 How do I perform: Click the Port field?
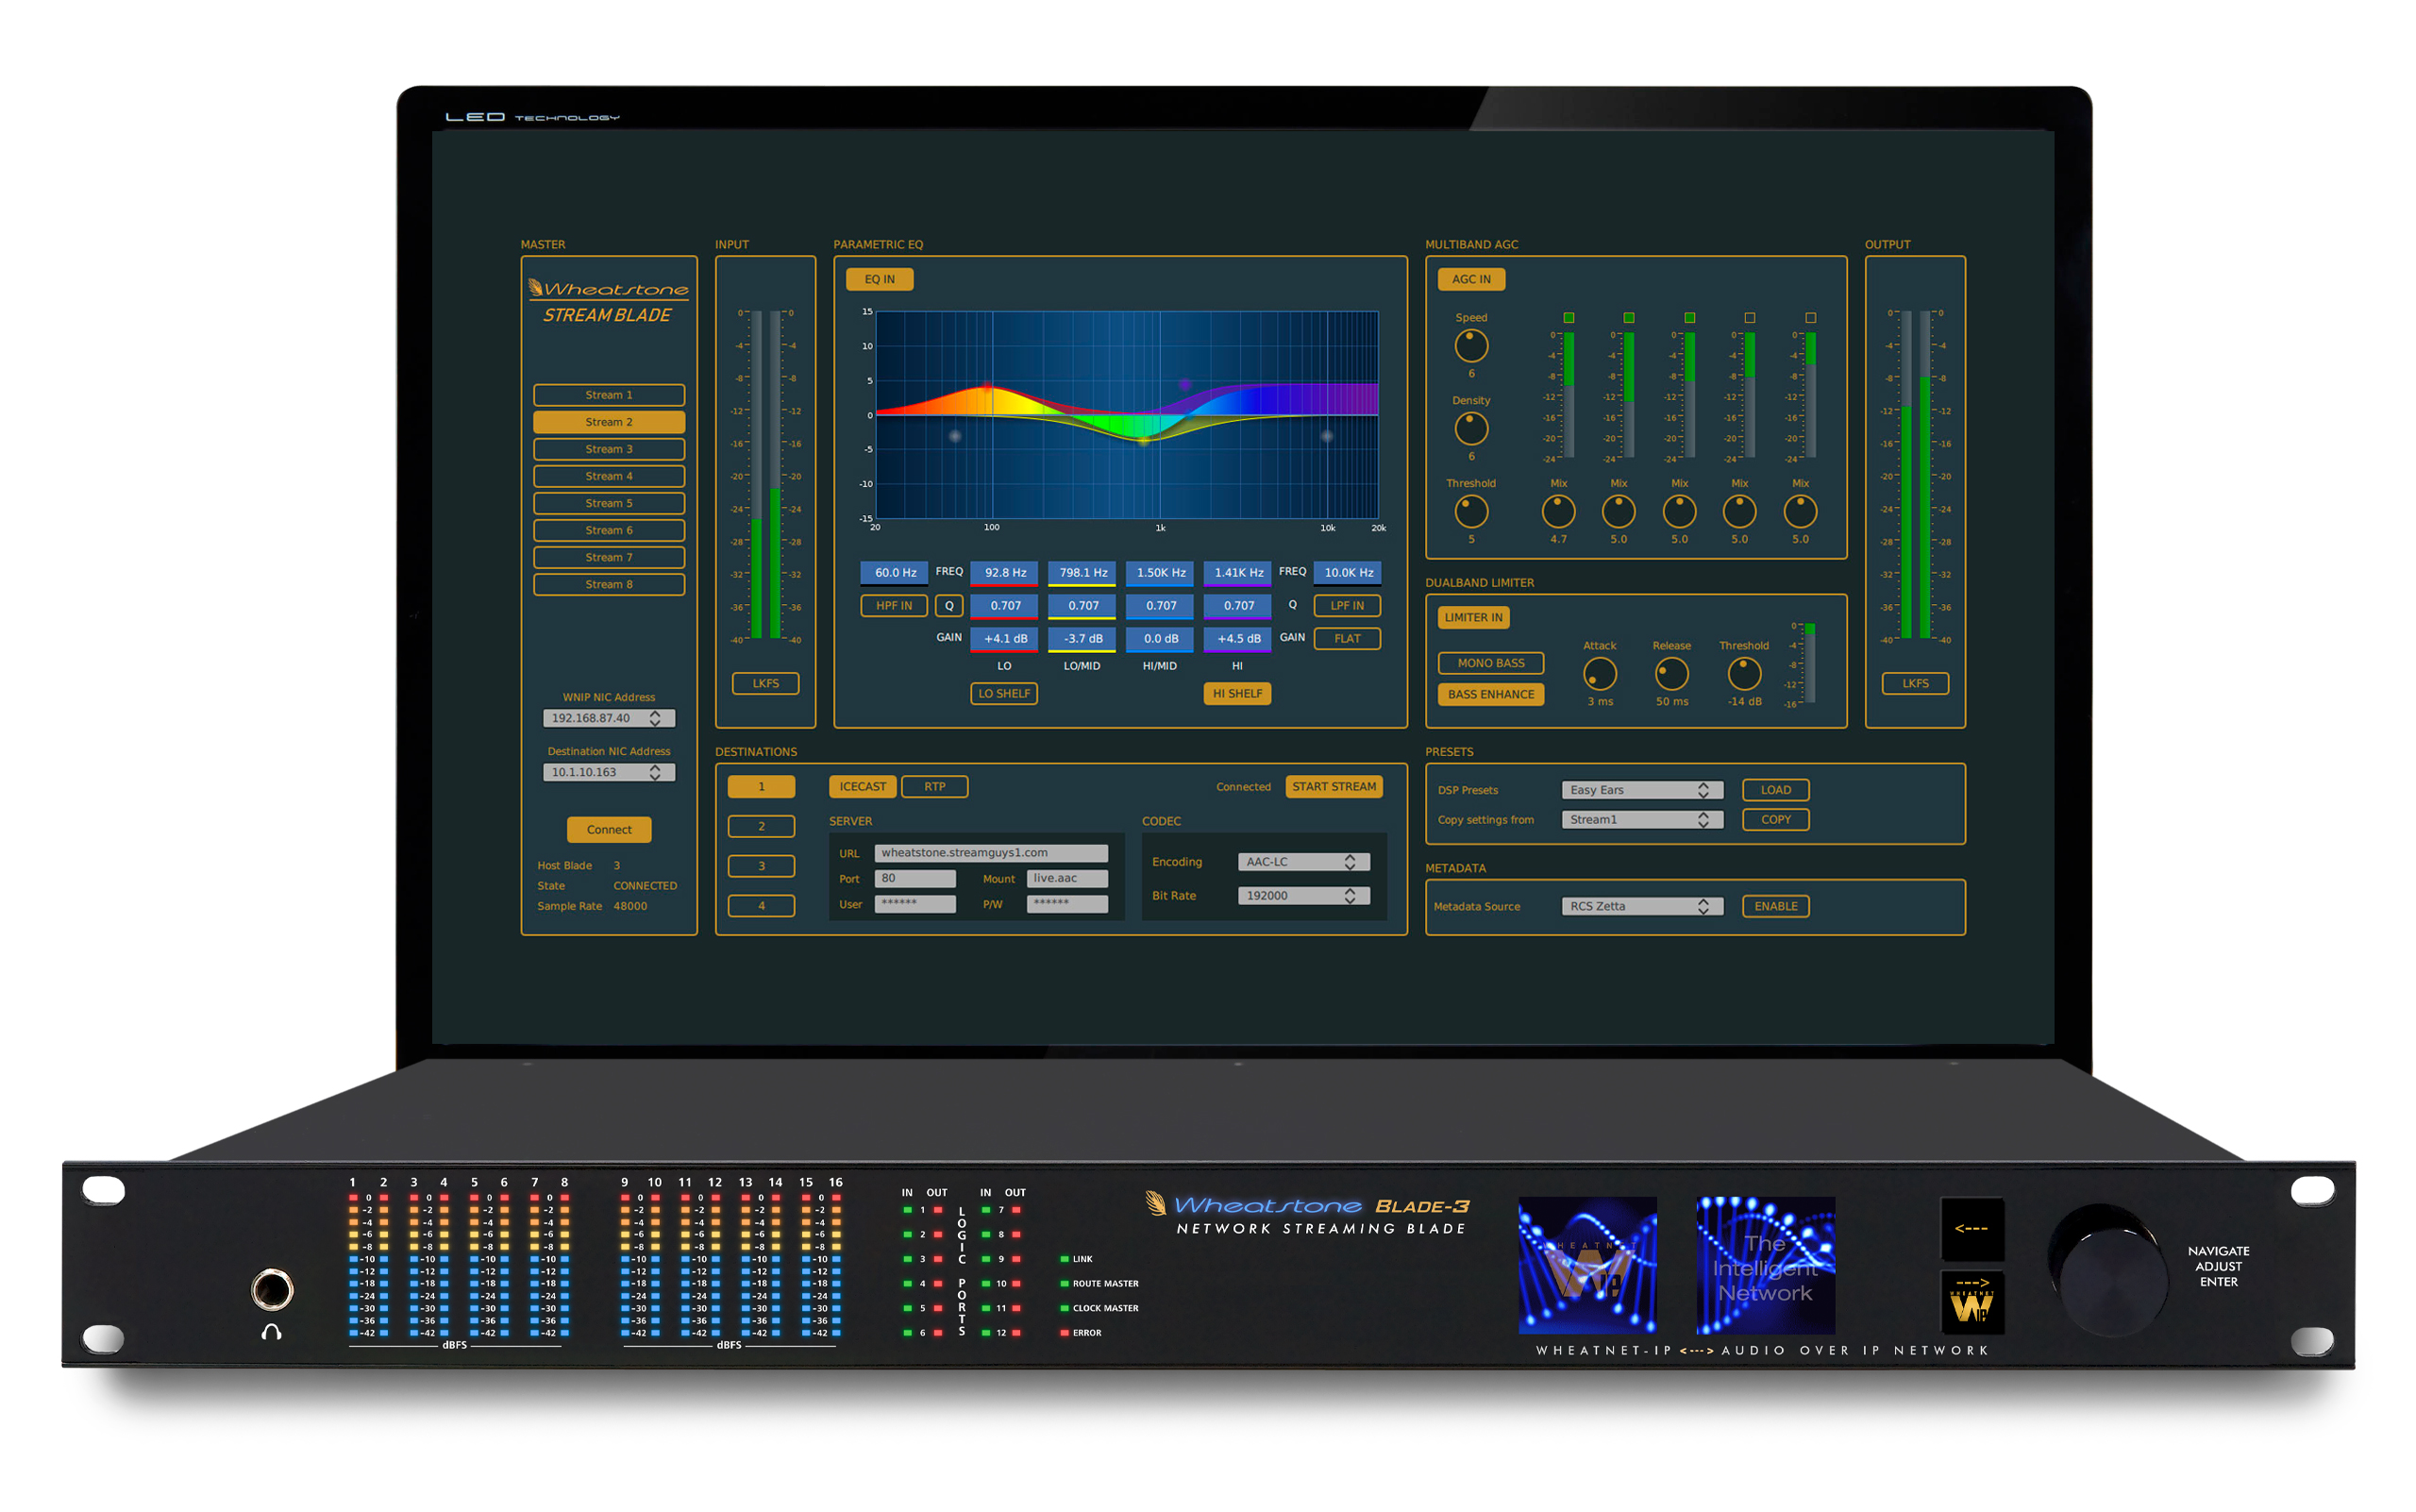(x=915, y=878)
